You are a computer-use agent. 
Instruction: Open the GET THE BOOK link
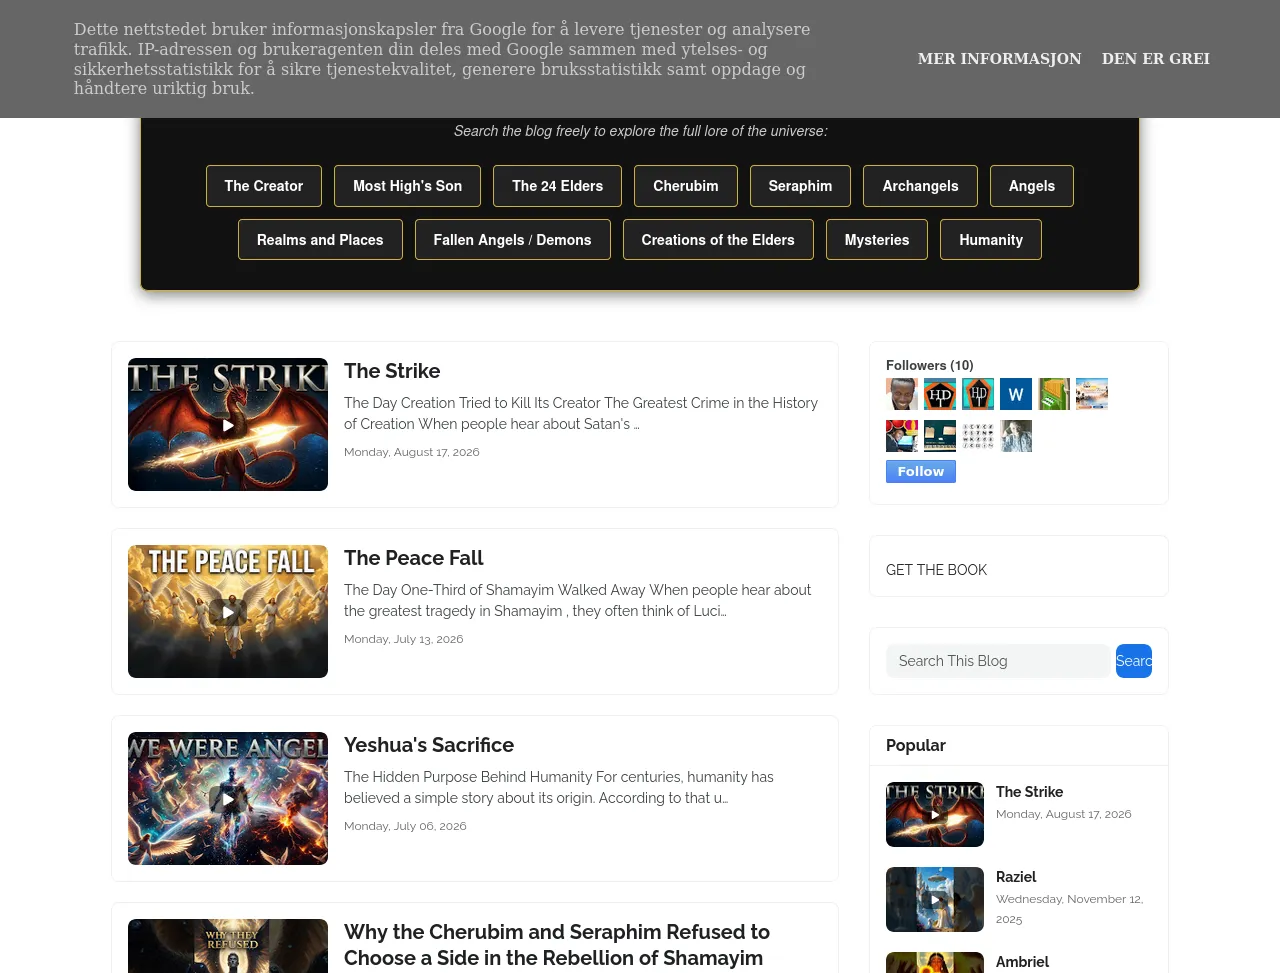coord(936,570)
